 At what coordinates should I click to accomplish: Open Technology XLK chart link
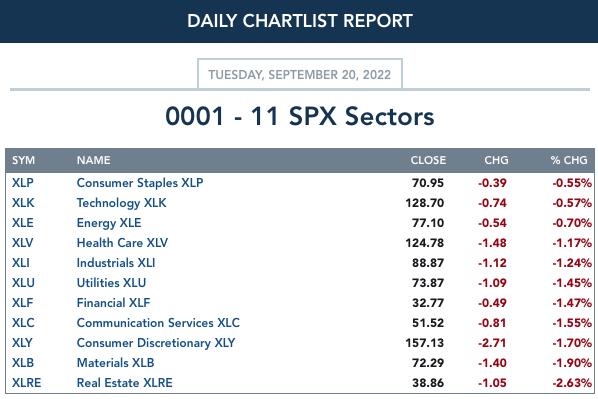click(x=121, y=203)
